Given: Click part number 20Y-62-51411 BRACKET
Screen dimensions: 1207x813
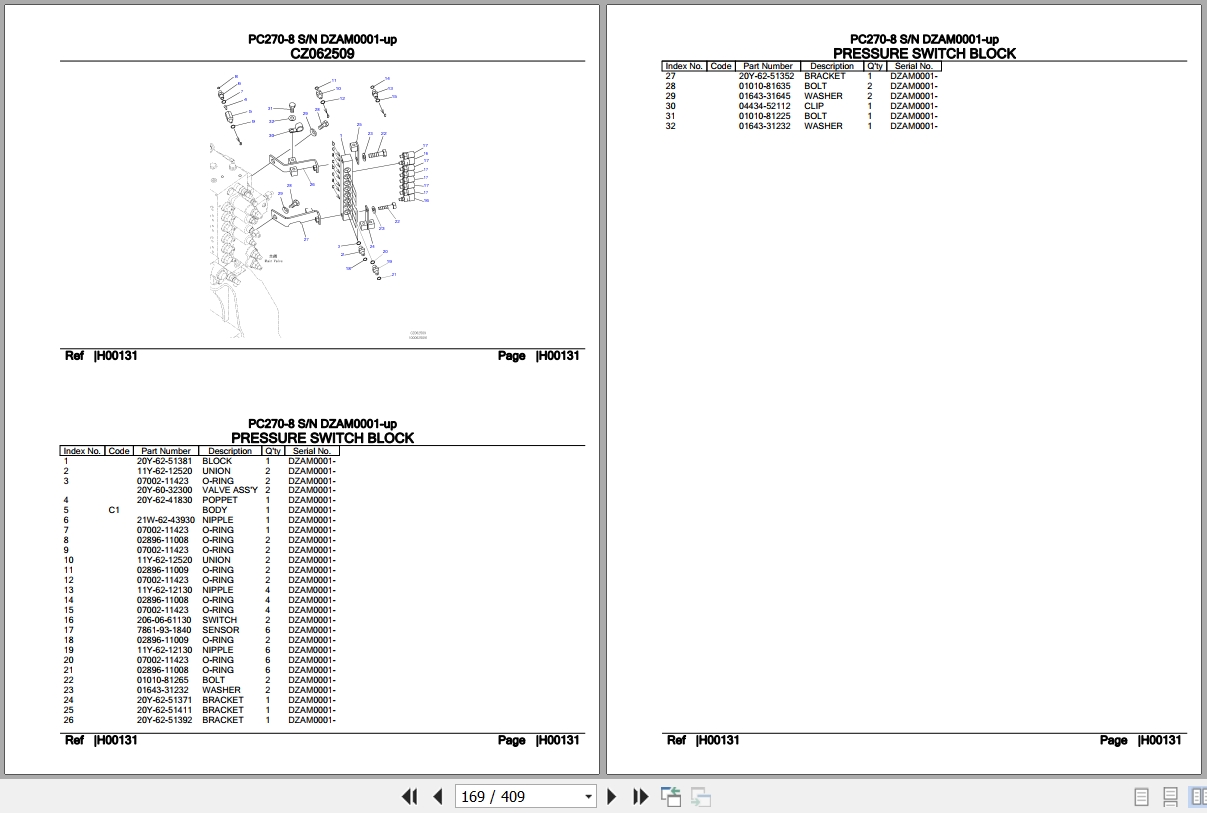Looking at the screenshot, I should [x=163, y=711].
